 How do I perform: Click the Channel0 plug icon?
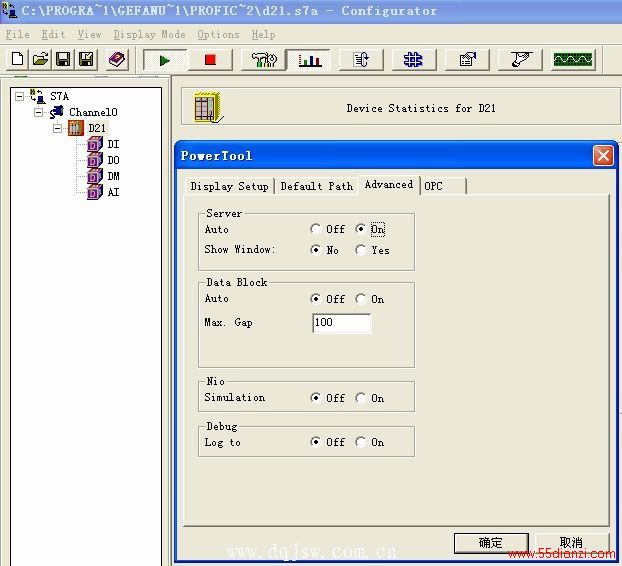tap(57, 112)
